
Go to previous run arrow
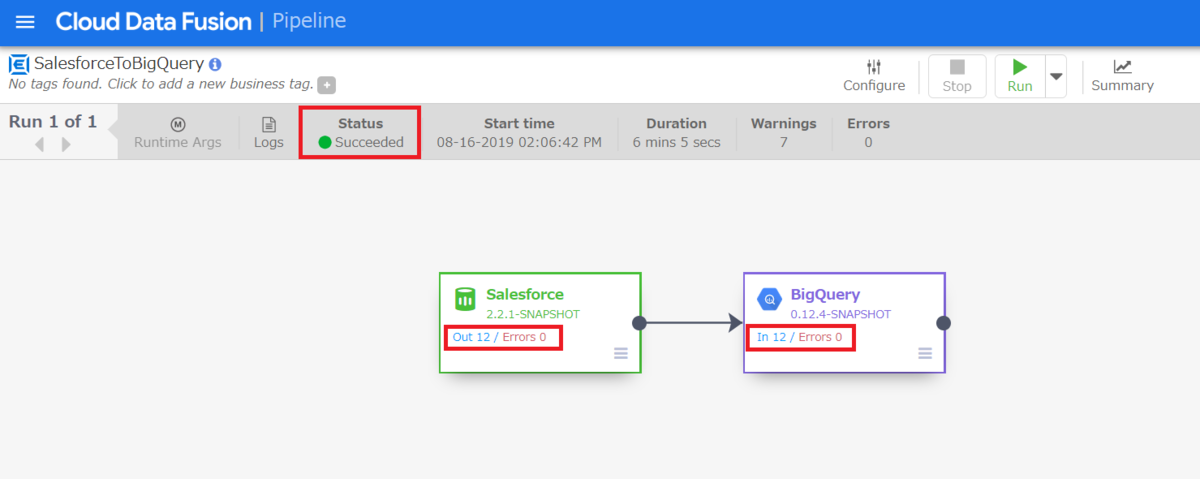[40, 144]
